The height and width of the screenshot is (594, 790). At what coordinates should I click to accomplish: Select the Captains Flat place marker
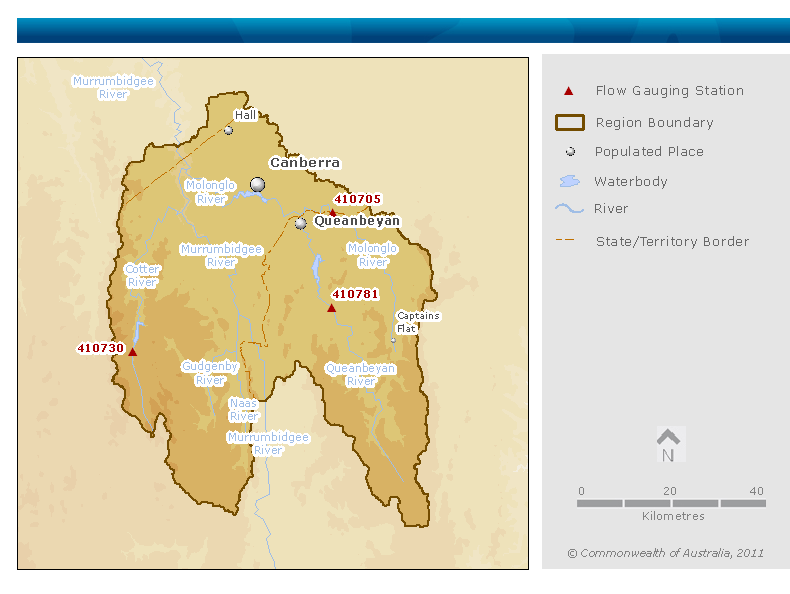393,341
